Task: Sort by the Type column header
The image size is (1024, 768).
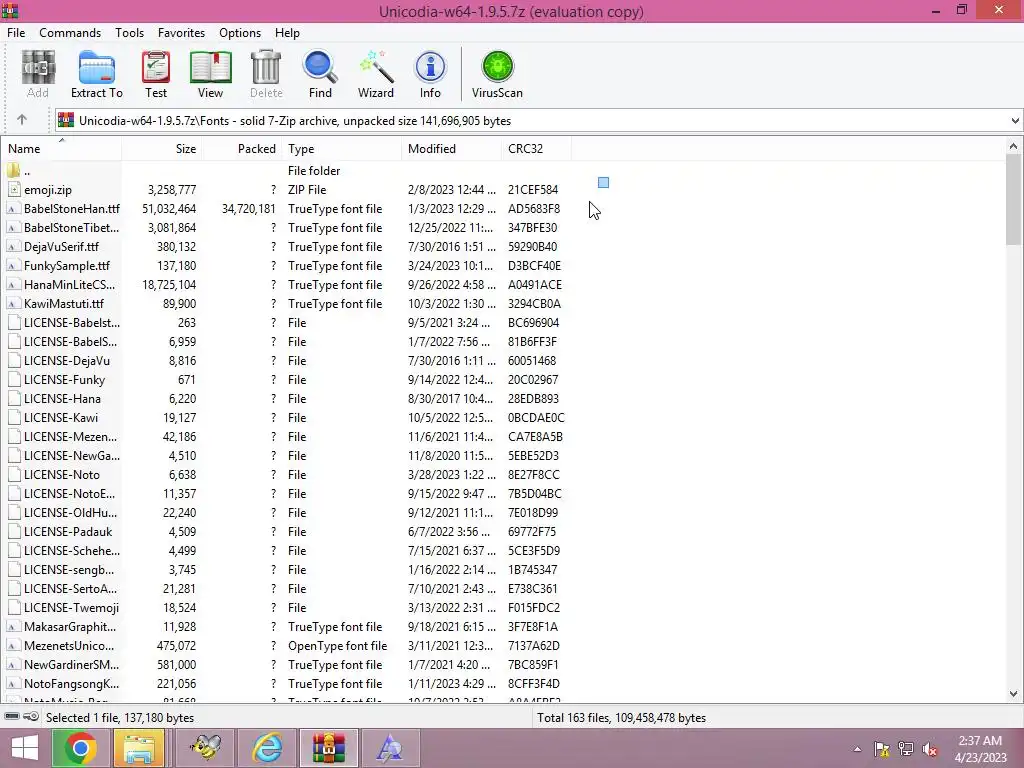Action: (342, 149)
